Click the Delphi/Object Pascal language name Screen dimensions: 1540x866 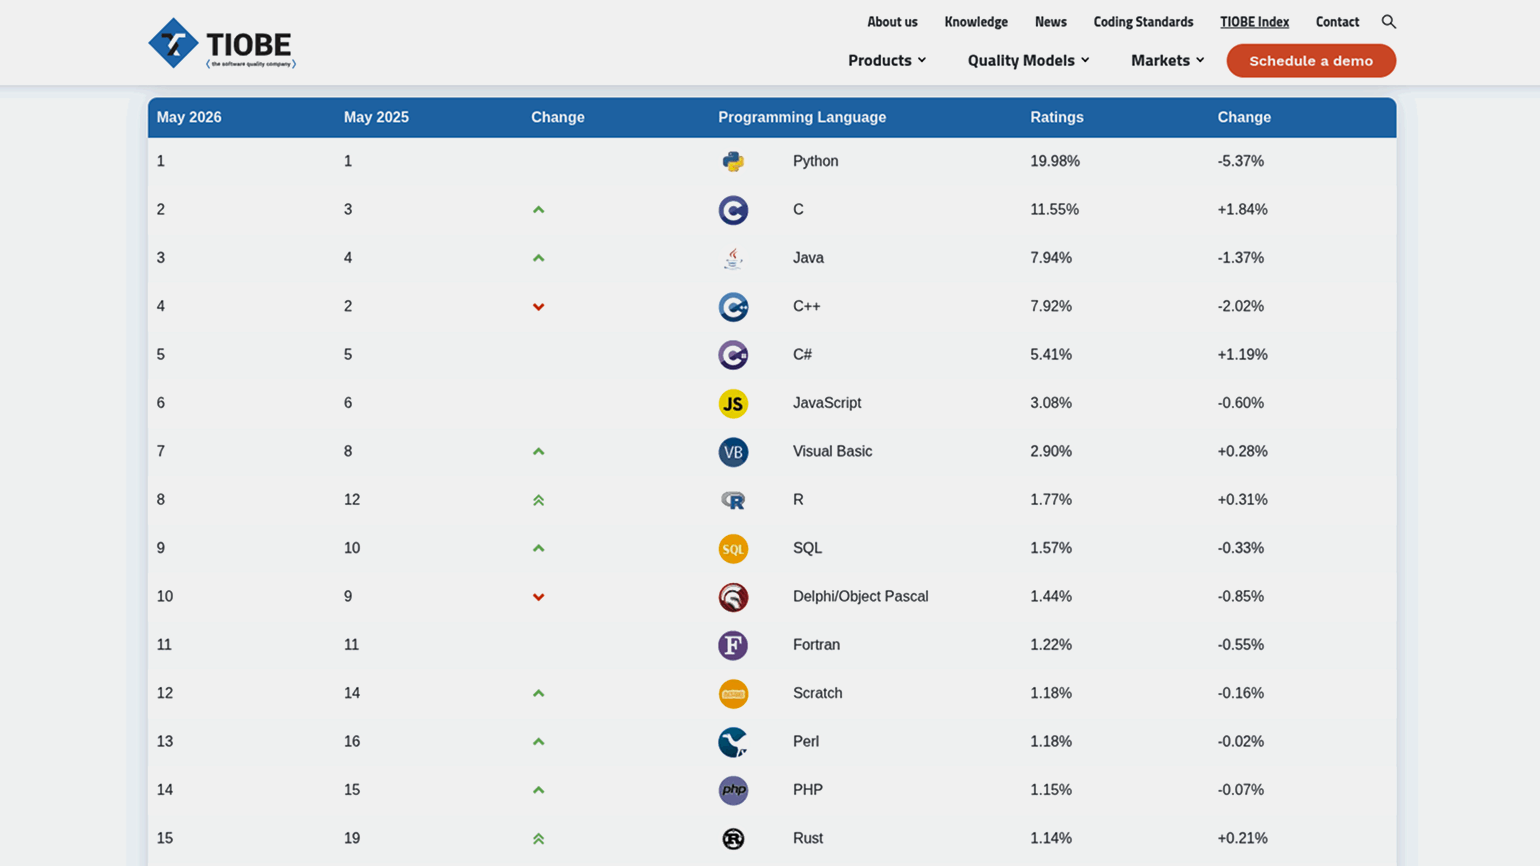[860, 596]
